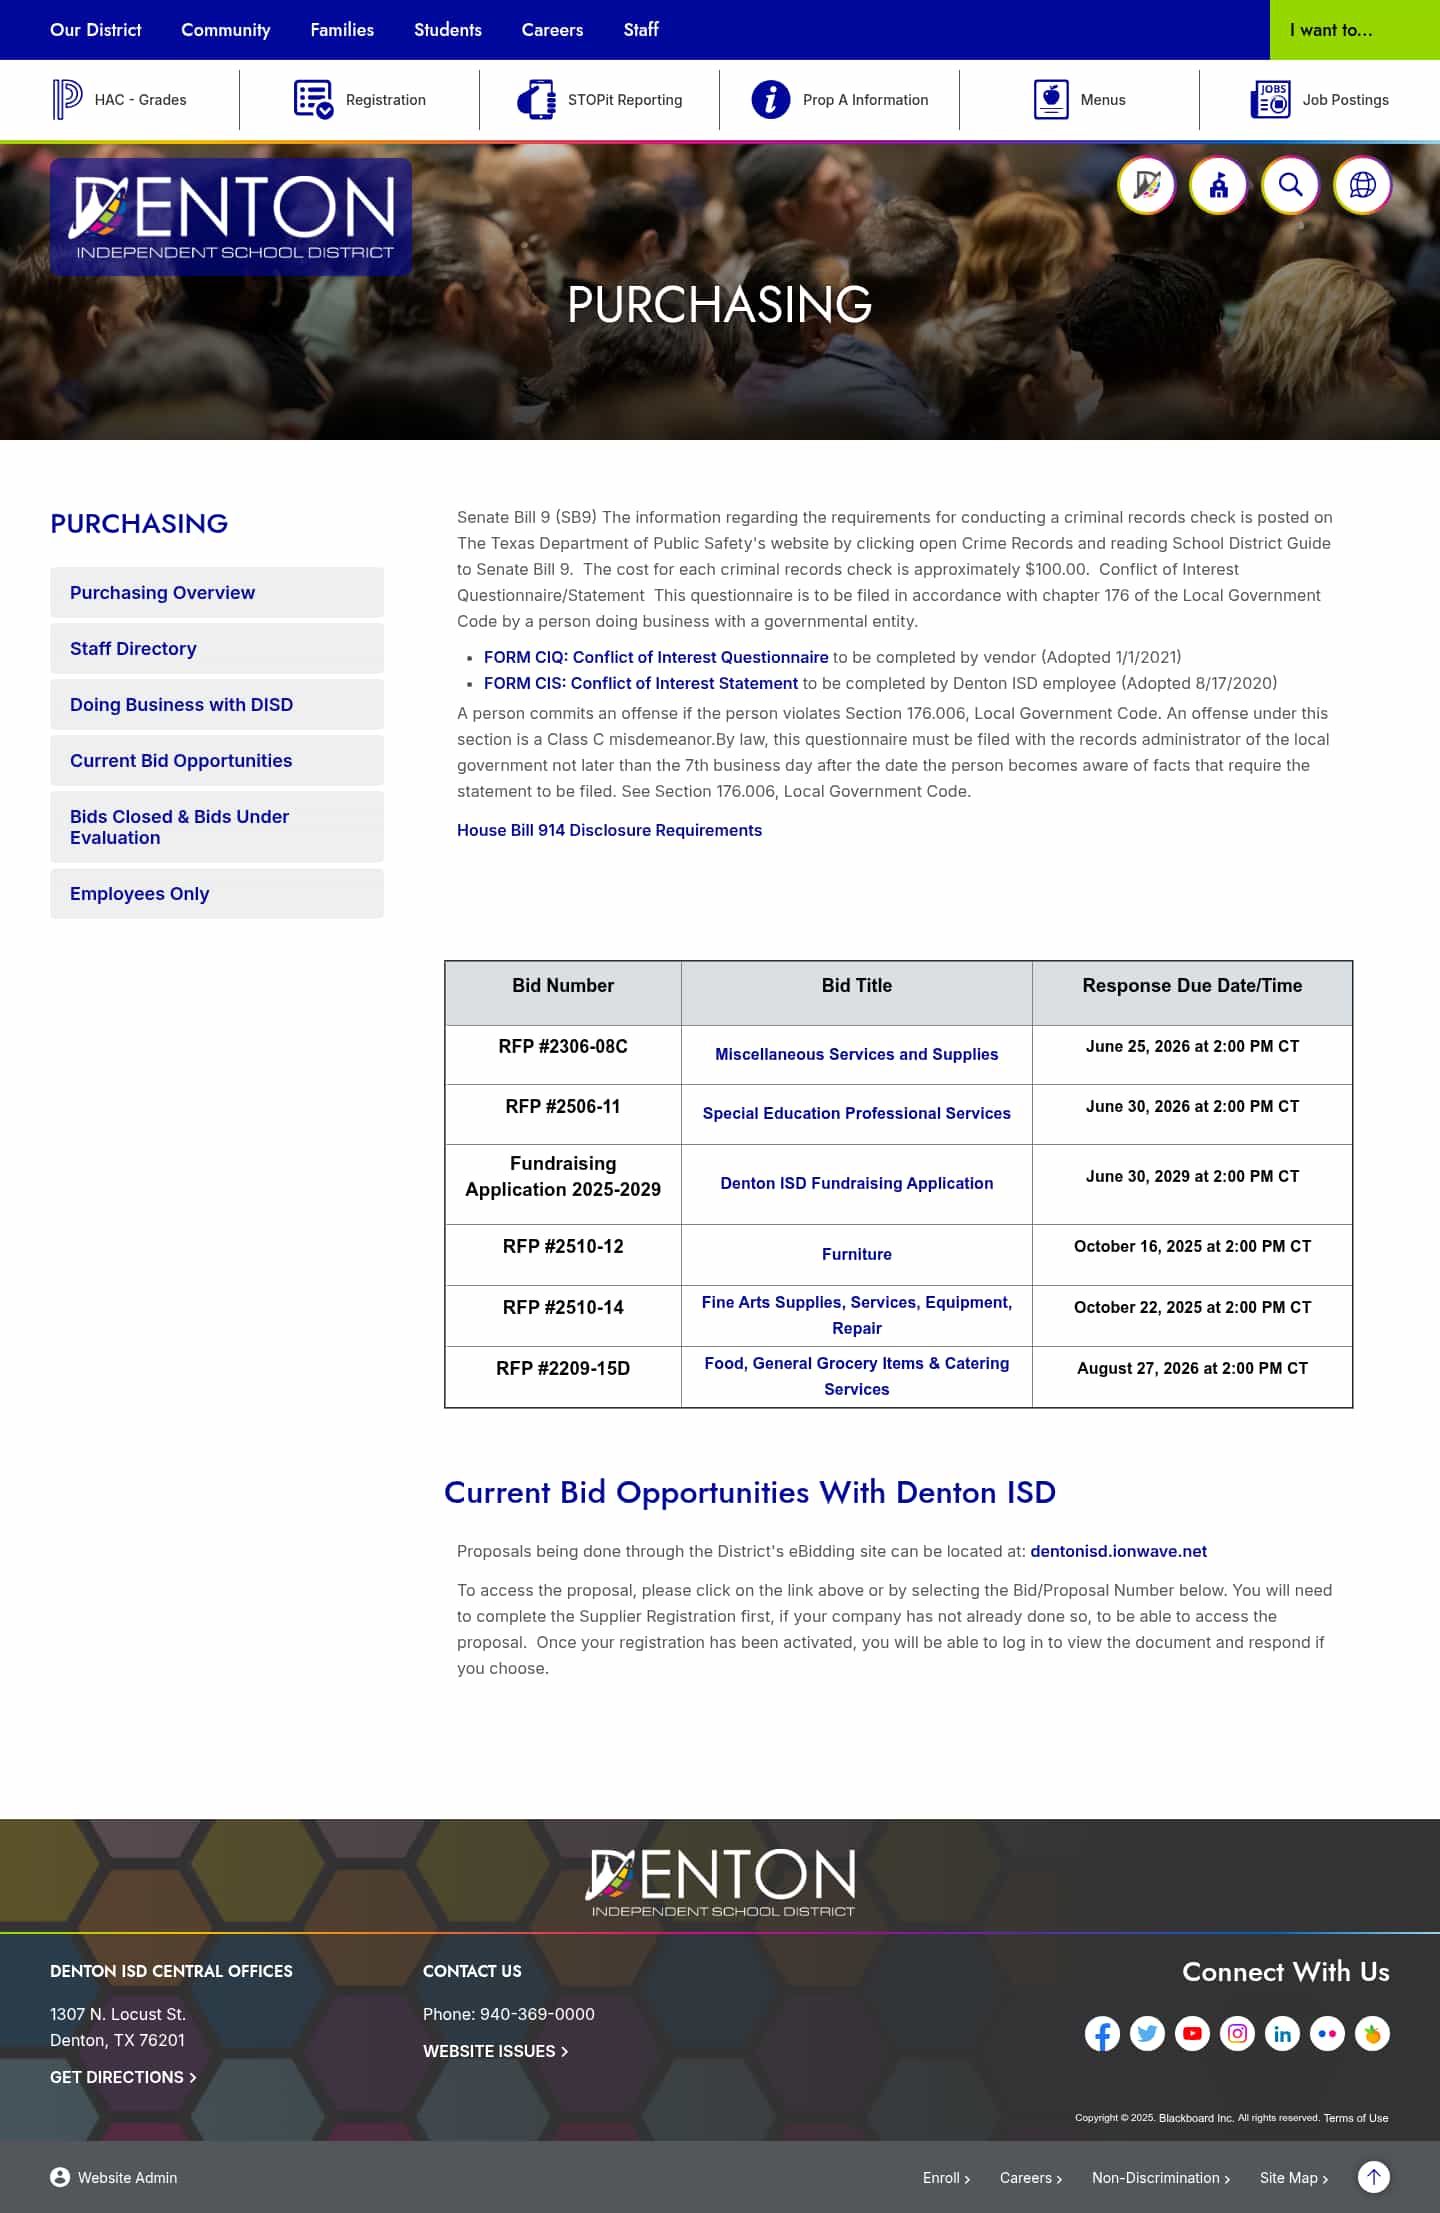Click WEBSITE ISSUES in the footer
The image size is (1440, 2213).
495,2051
